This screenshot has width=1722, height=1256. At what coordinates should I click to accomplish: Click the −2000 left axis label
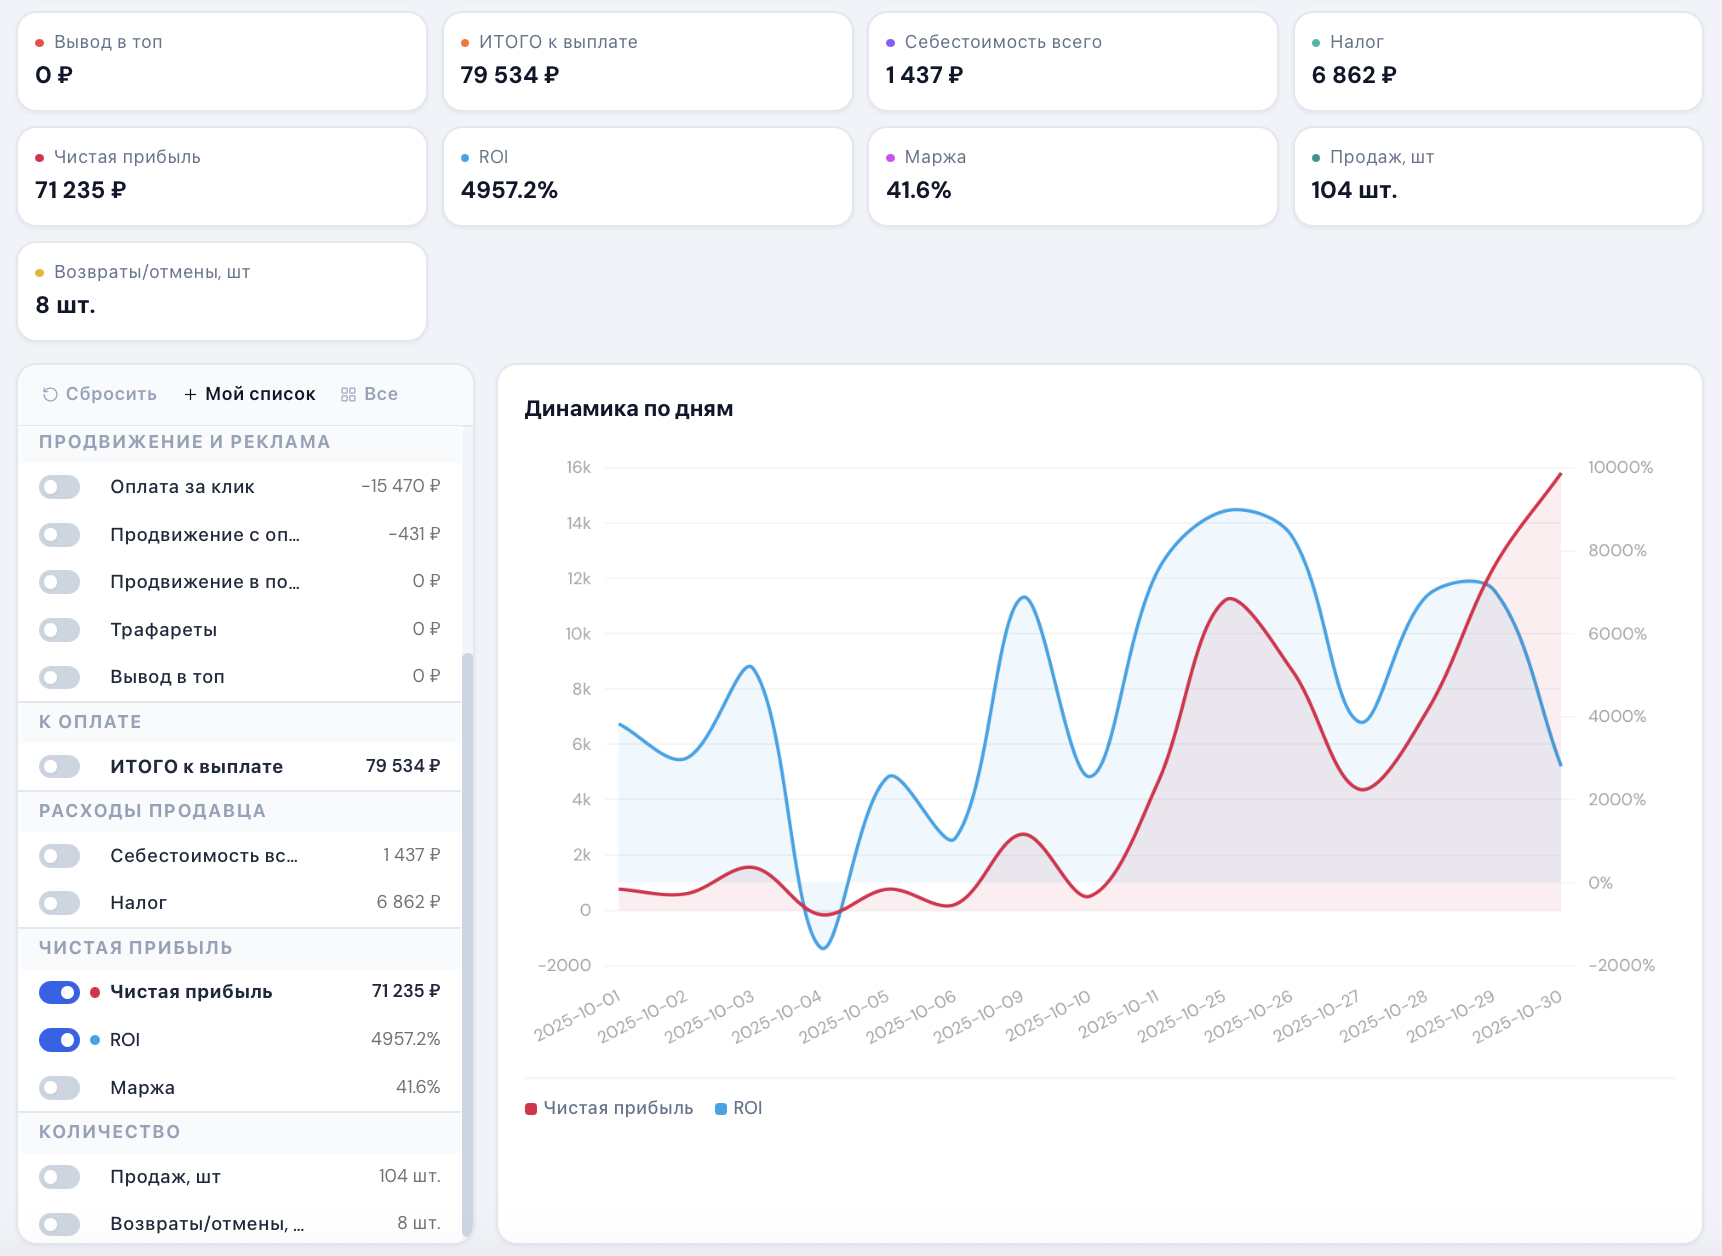pyautogui.click(x=565, y=965)
